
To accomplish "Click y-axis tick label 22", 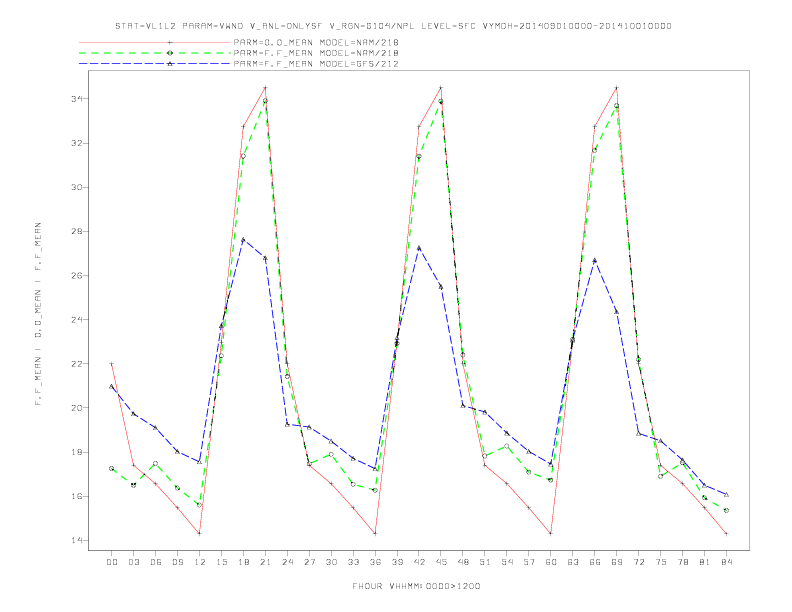I will click(76, 364).
